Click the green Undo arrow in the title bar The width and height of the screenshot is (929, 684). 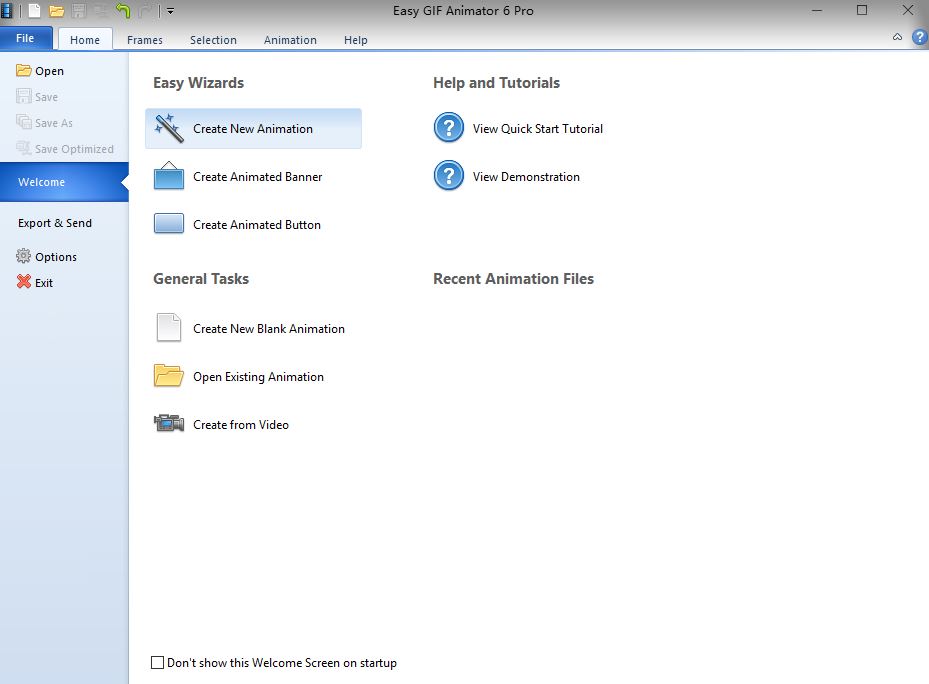click(x=123, y=10)
